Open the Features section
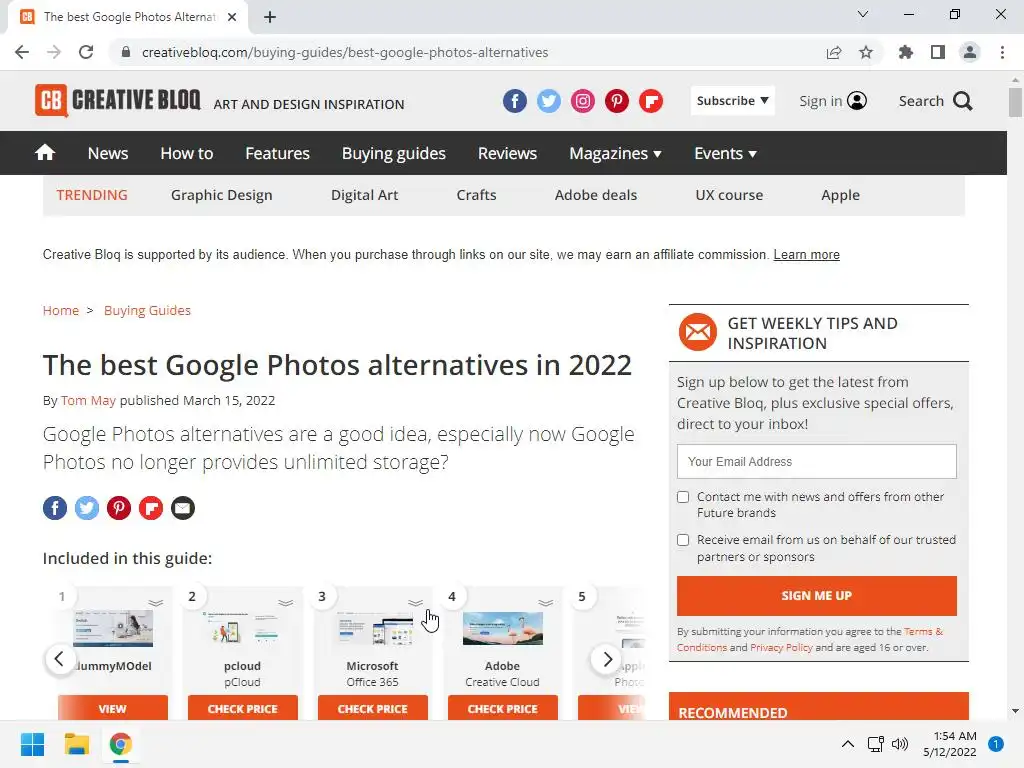Screen dimensions: 1024x768 (278, 153)
